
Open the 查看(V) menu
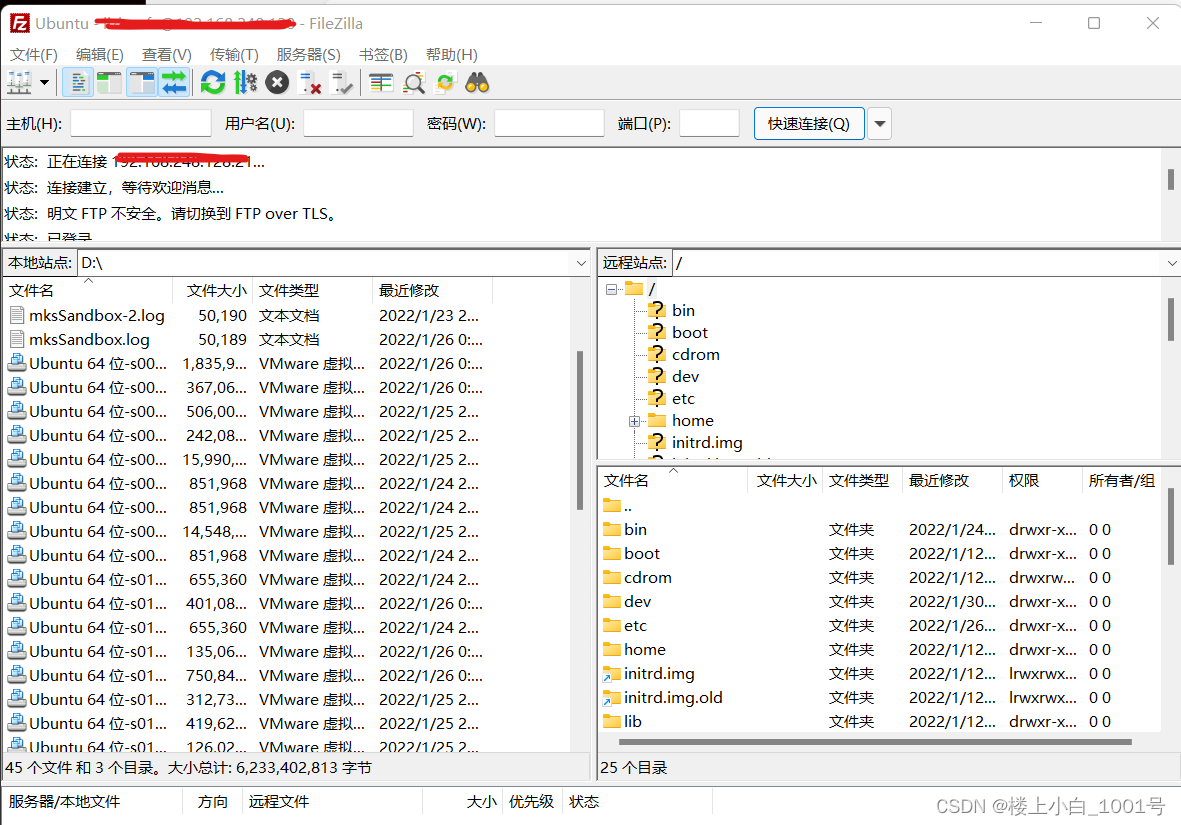click(166, 54)
